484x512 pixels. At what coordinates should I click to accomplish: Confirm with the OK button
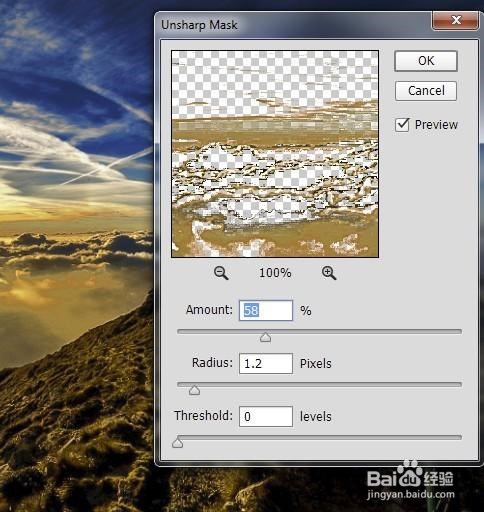426,61
